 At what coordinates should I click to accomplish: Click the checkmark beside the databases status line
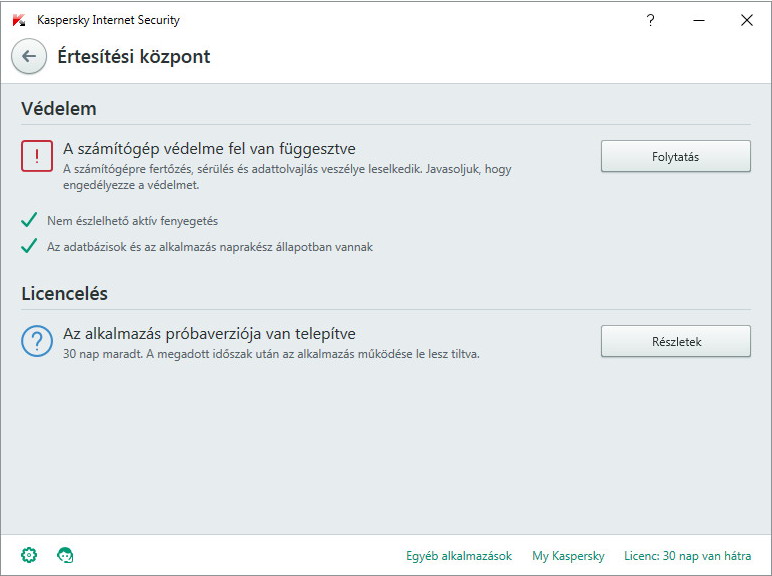pyautogui.click(x=29, y=246)
